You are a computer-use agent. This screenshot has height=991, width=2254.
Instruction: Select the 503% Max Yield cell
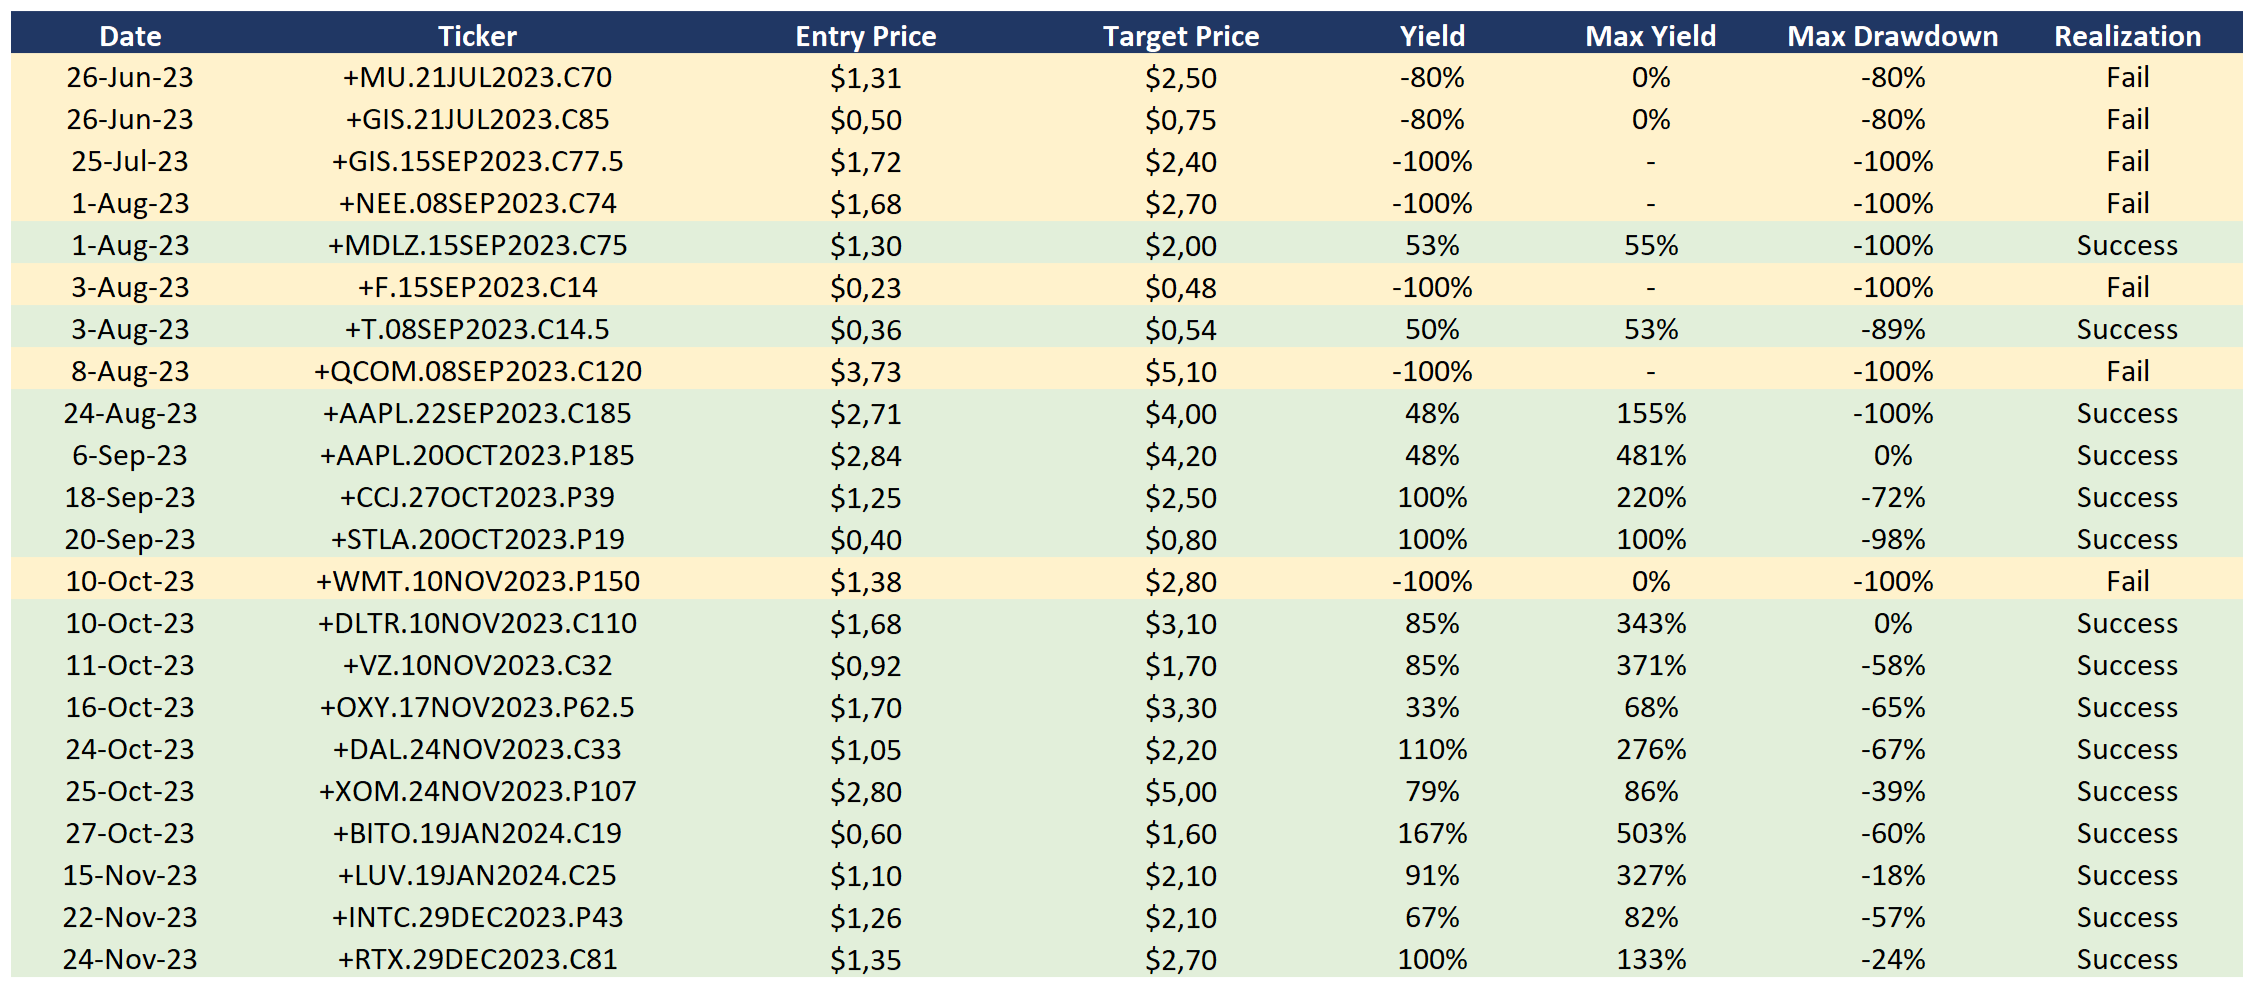coord(1651,834)
